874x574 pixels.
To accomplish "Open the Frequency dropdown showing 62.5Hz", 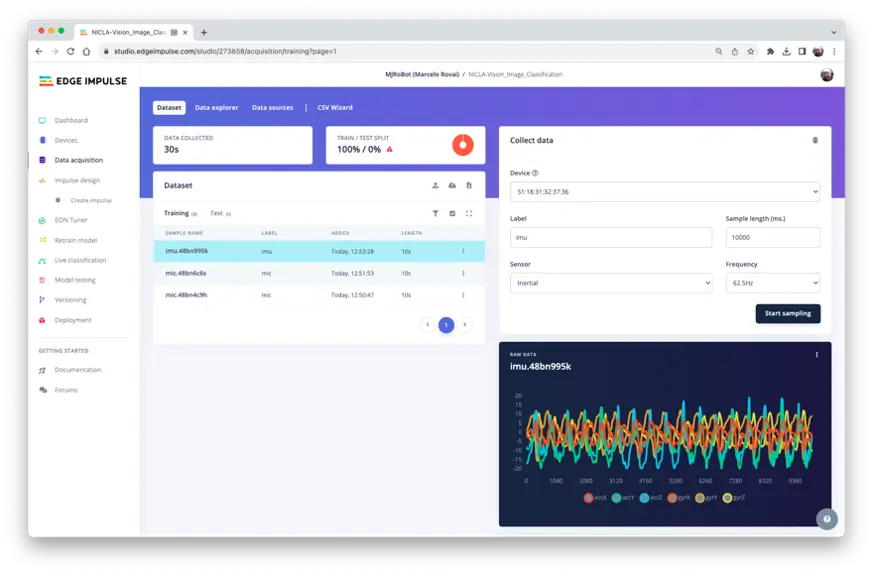I will click(772, 283).
